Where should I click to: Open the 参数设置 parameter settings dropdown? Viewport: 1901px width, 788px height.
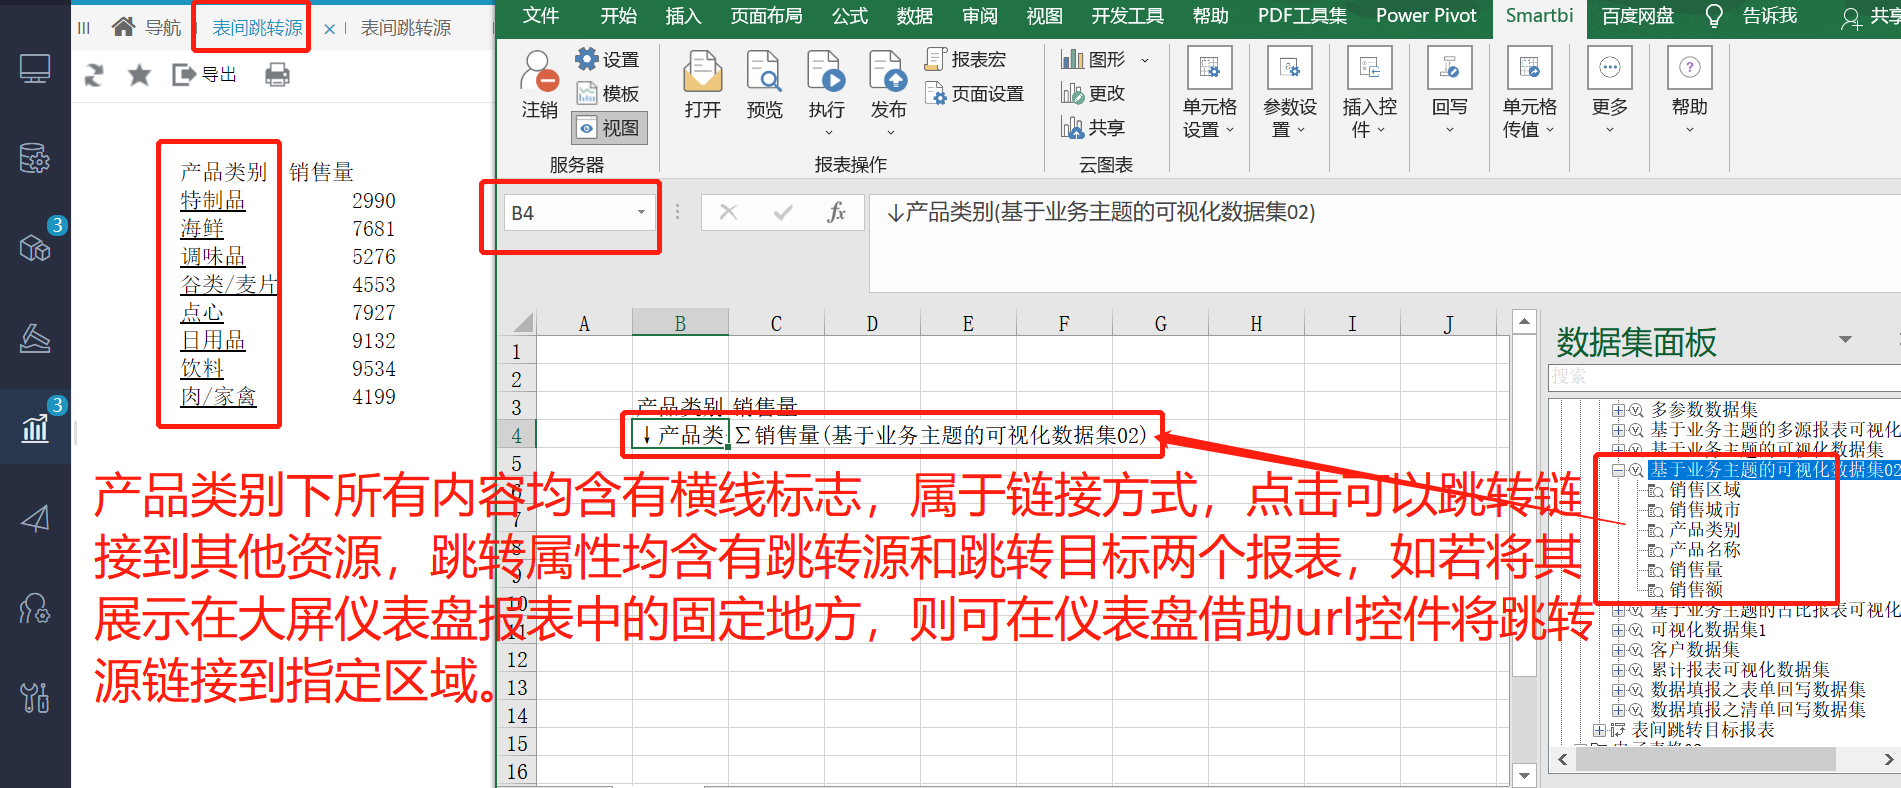tap(1290, 93)
